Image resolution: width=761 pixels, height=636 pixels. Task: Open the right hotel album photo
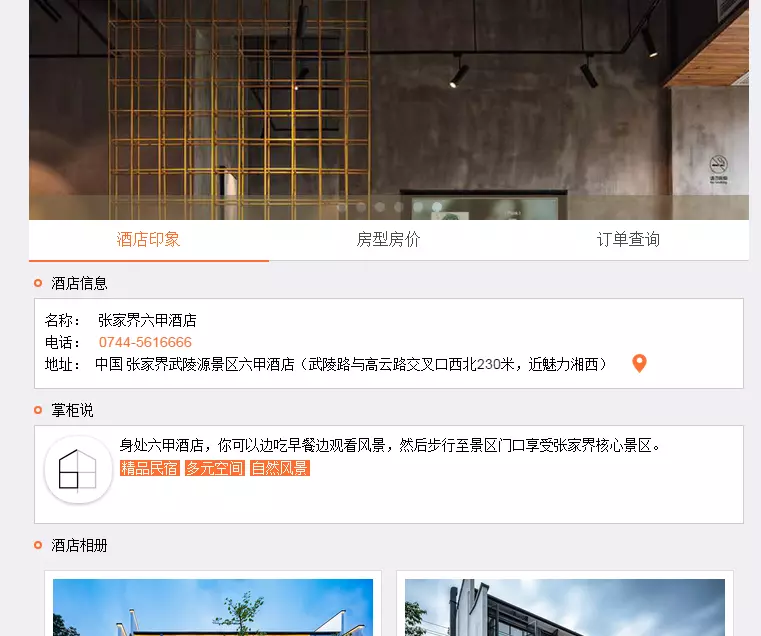coord(565,607)
